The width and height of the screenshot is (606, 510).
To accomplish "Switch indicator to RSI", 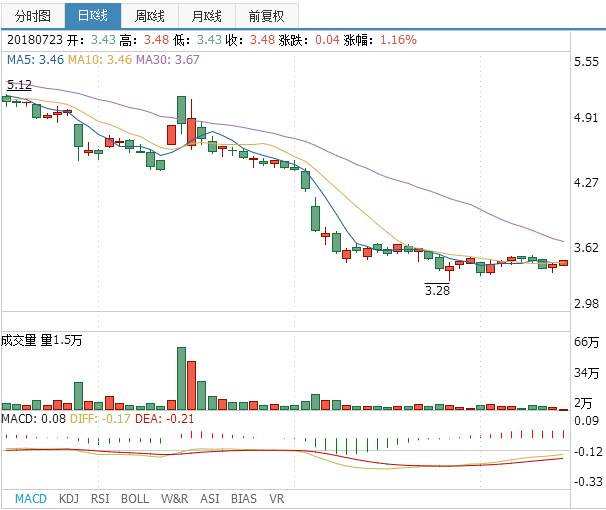I will (100, 498).
